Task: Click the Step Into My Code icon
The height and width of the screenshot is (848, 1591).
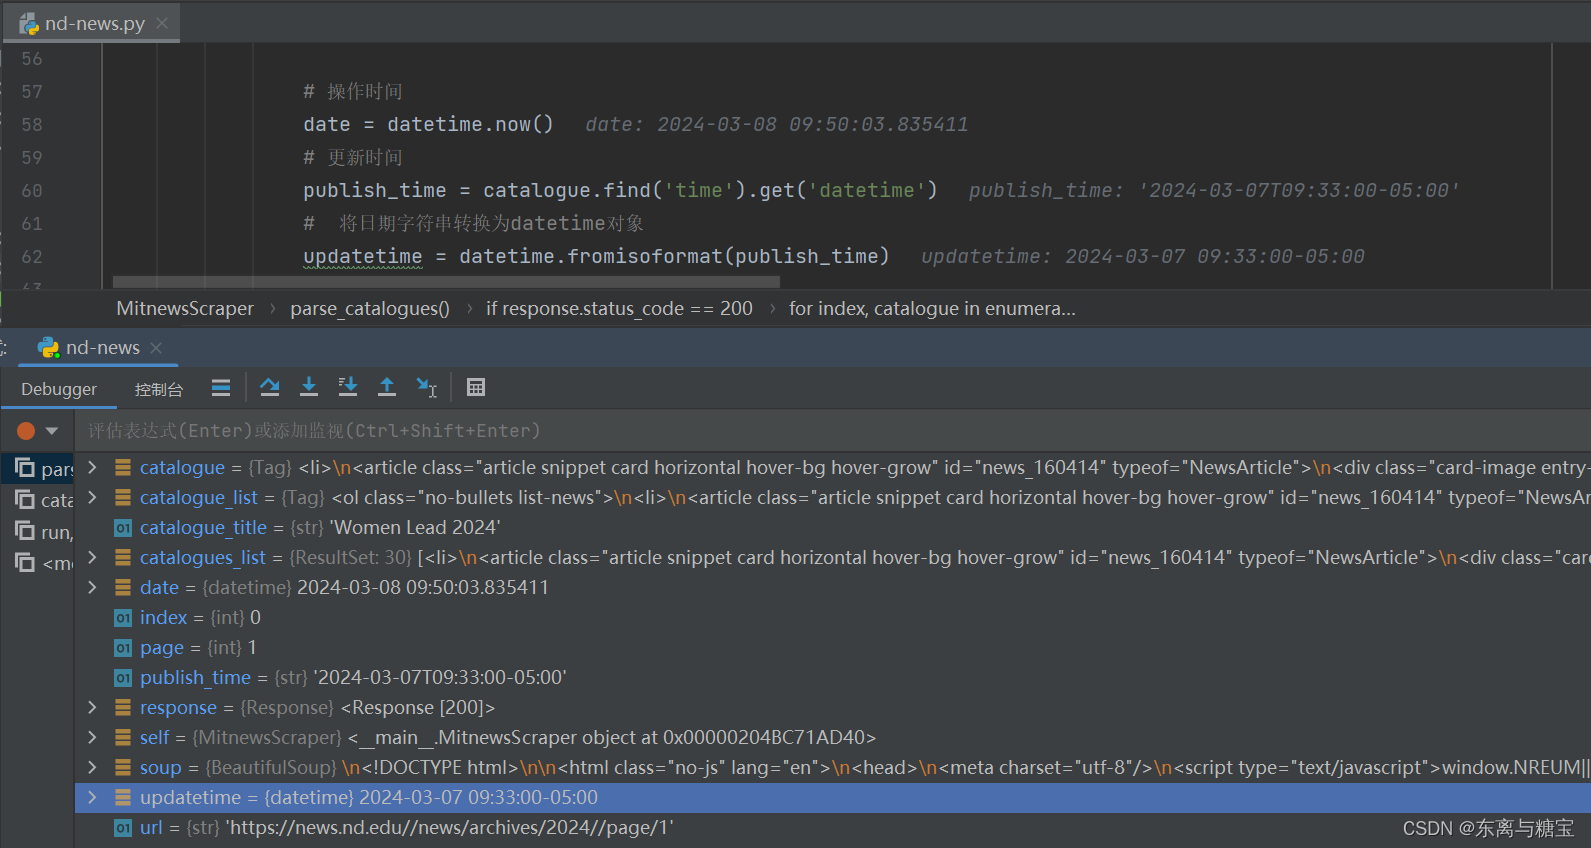Action: 348,387
